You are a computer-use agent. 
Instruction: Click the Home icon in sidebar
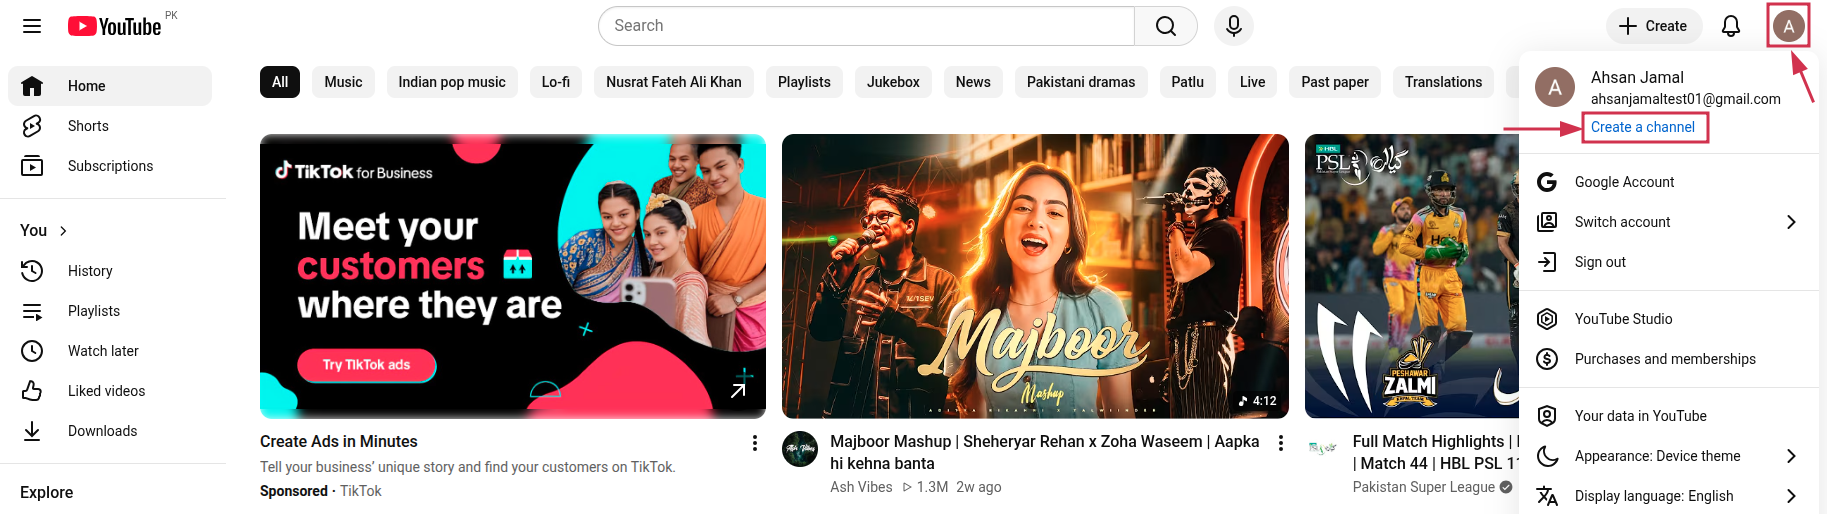point(32,86)
